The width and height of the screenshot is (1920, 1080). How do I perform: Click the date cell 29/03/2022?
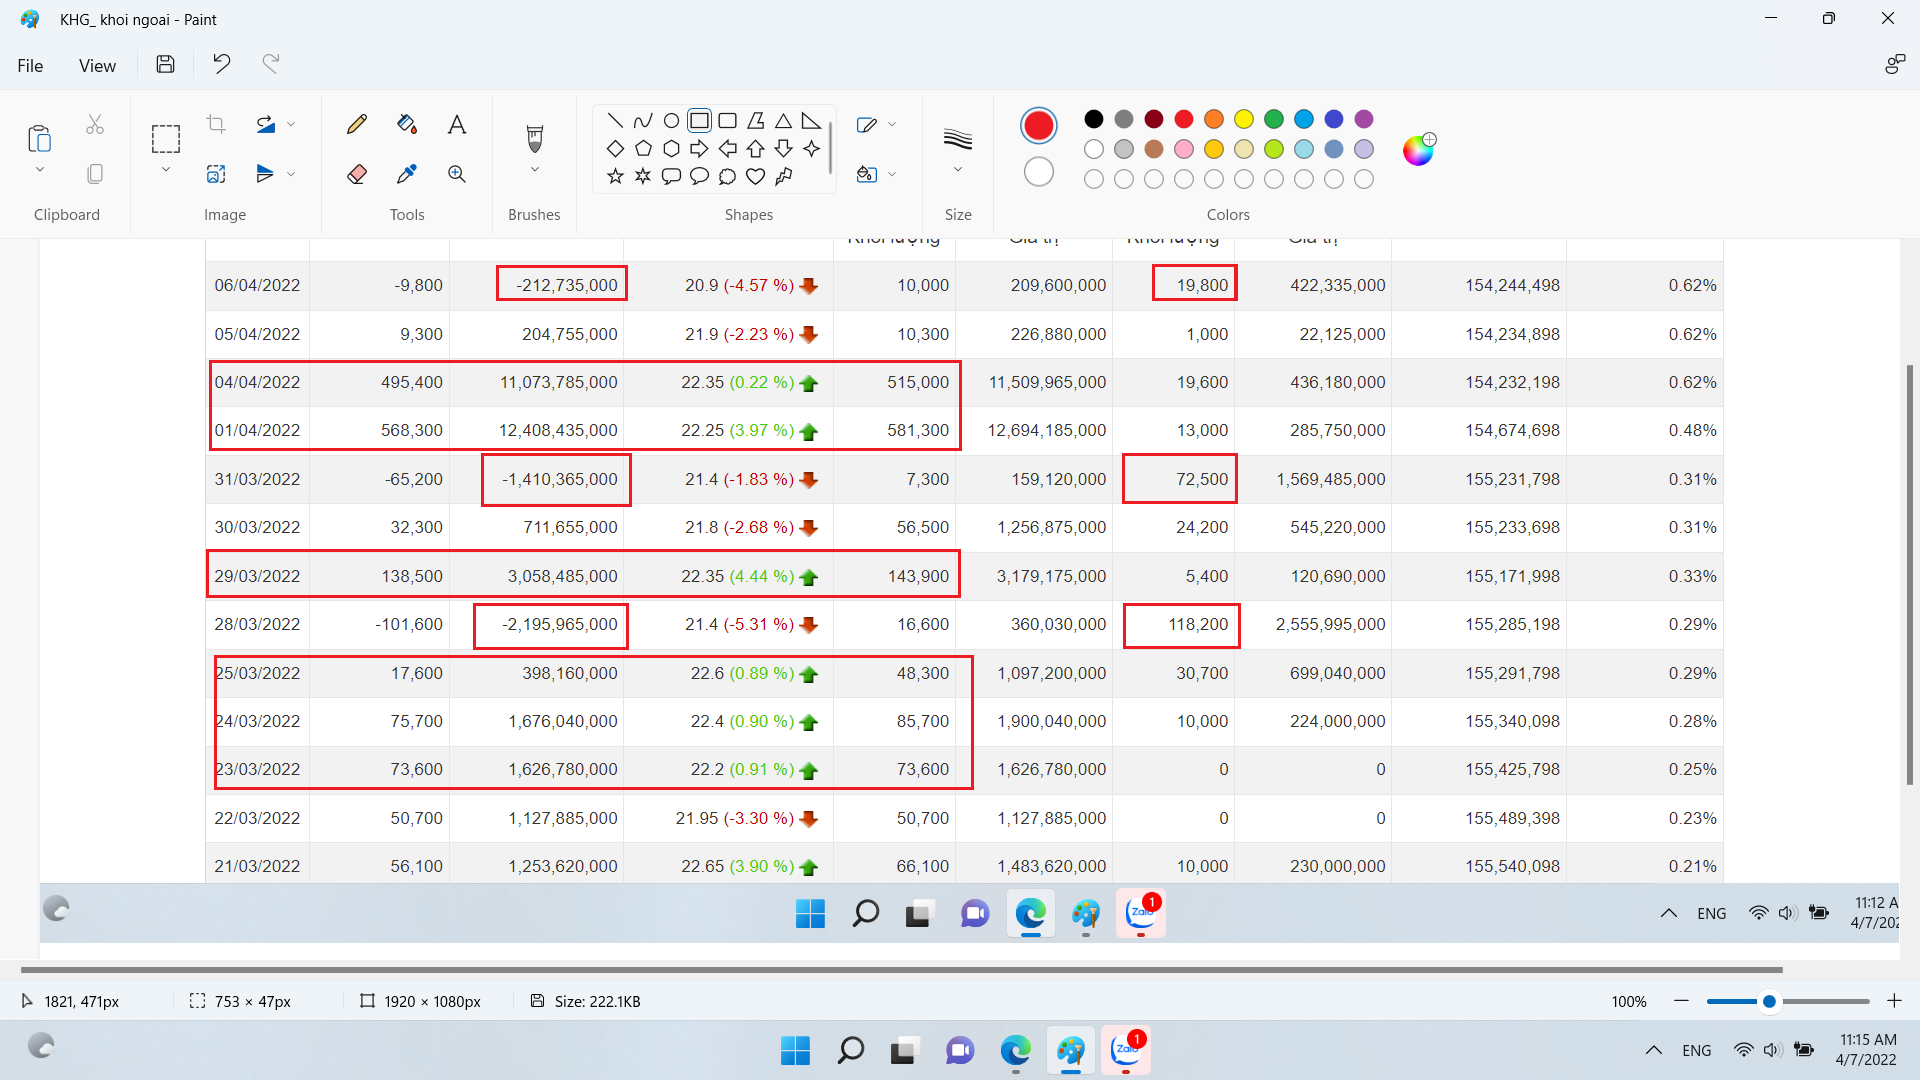tap(258, 576)
